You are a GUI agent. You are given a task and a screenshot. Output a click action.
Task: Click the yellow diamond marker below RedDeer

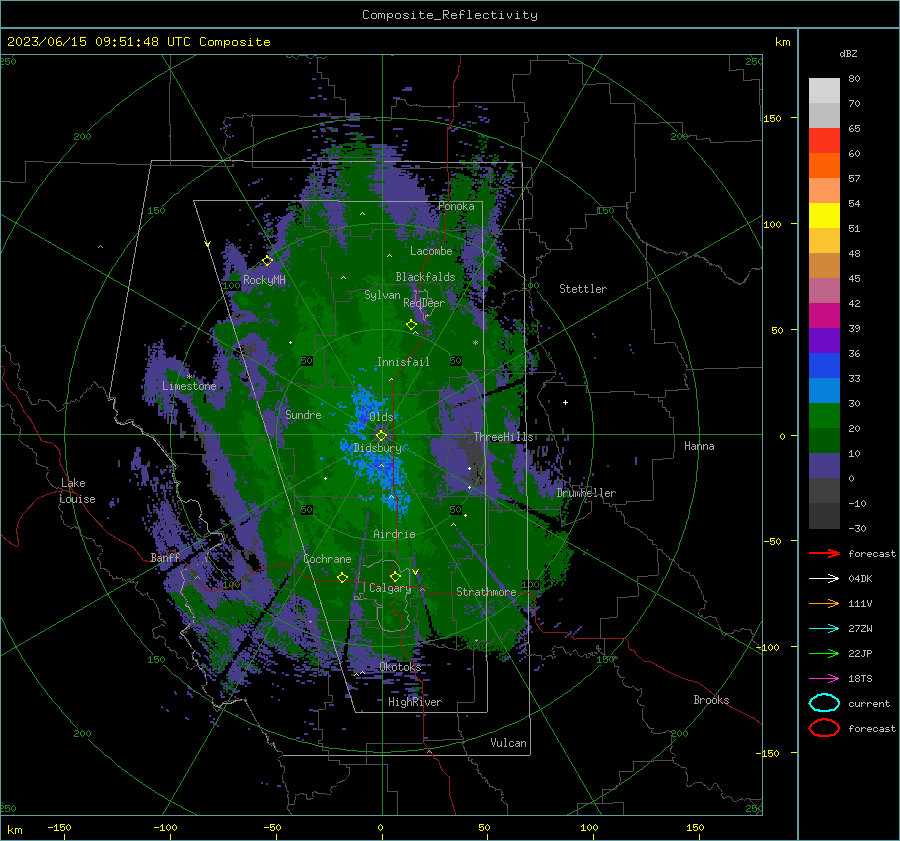[x=411, y=324]
